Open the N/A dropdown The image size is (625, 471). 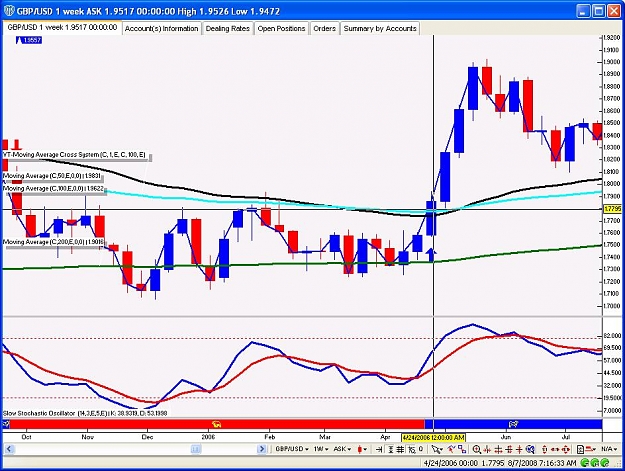[609, 449]
